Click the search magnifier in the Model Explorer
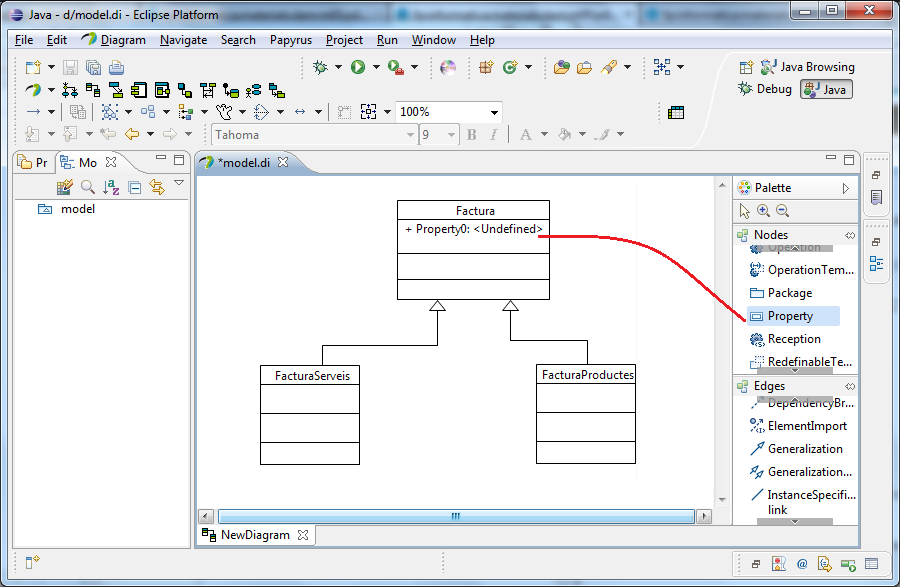 tap(88, 187)
